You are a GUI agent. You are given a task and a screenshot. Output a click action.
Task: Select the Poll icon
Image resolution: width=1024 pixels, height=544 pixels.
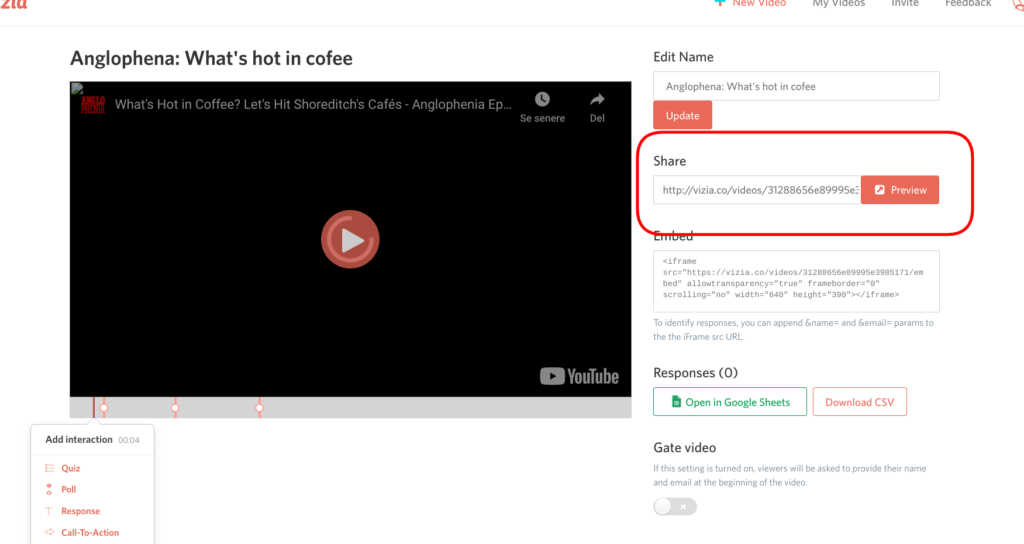pyautogui.click(x=49, y=489)
